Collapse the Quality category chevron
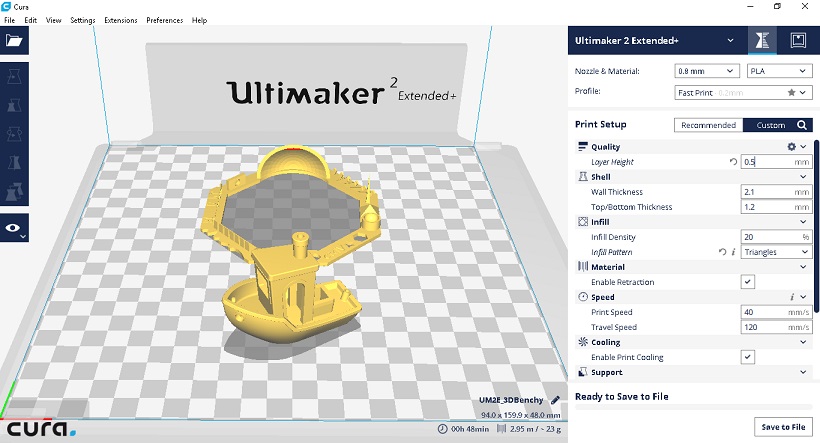The image size is (820, 443). coord(804,147)
